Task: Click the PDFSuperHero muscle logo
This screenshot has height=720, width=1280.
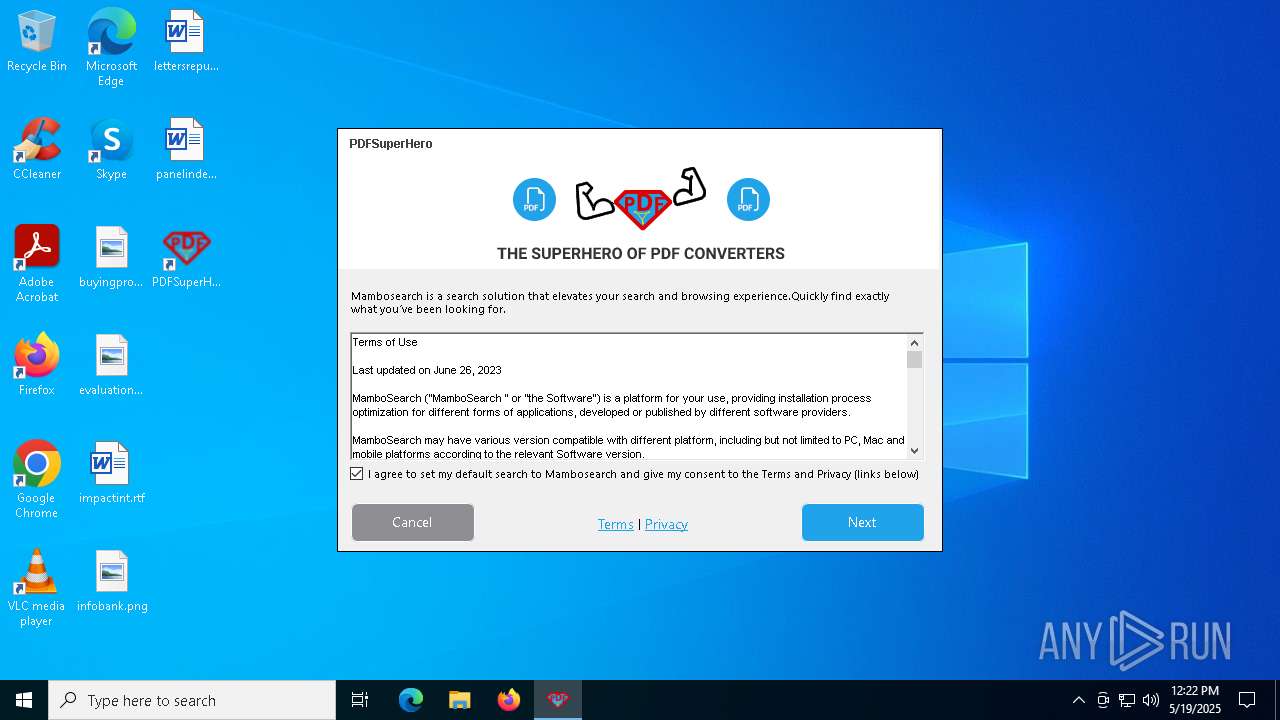Action: [641, 199]
